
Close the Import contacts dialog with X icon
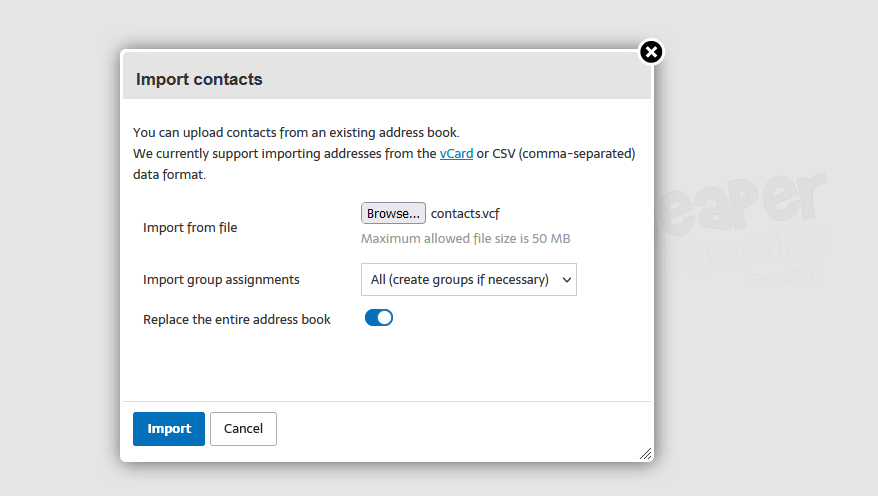pyautogui.click(x=651, y=52)
